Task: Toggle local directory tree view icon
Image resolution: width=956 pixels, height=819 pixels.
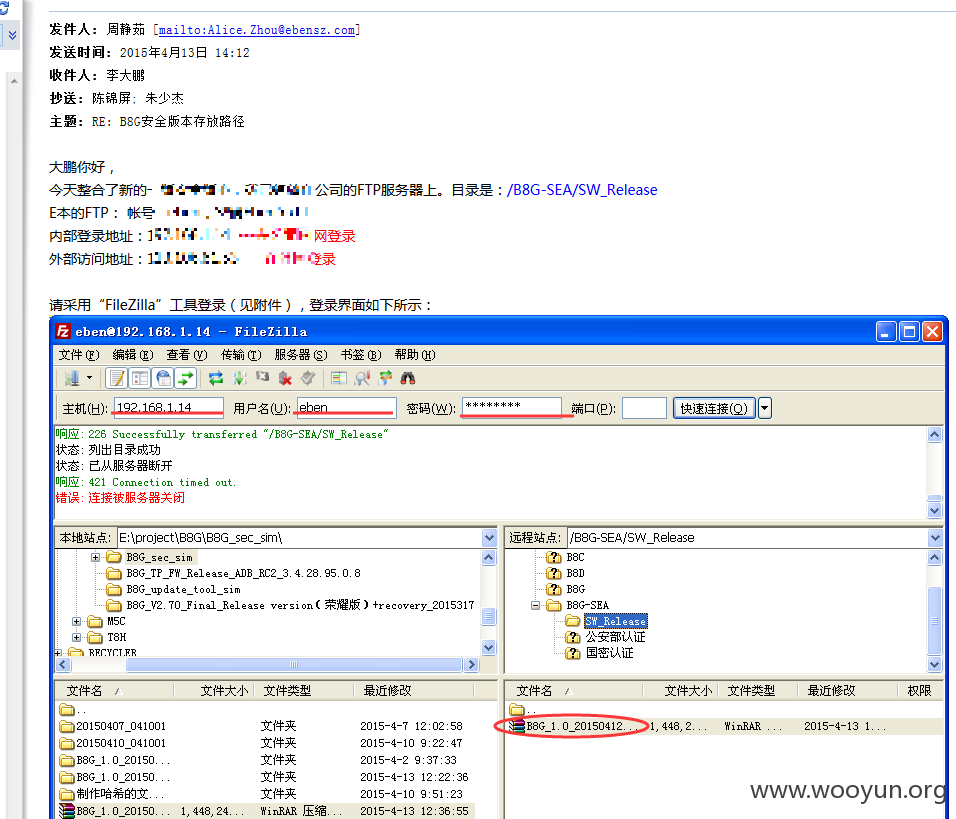Action: pos(140,379)
